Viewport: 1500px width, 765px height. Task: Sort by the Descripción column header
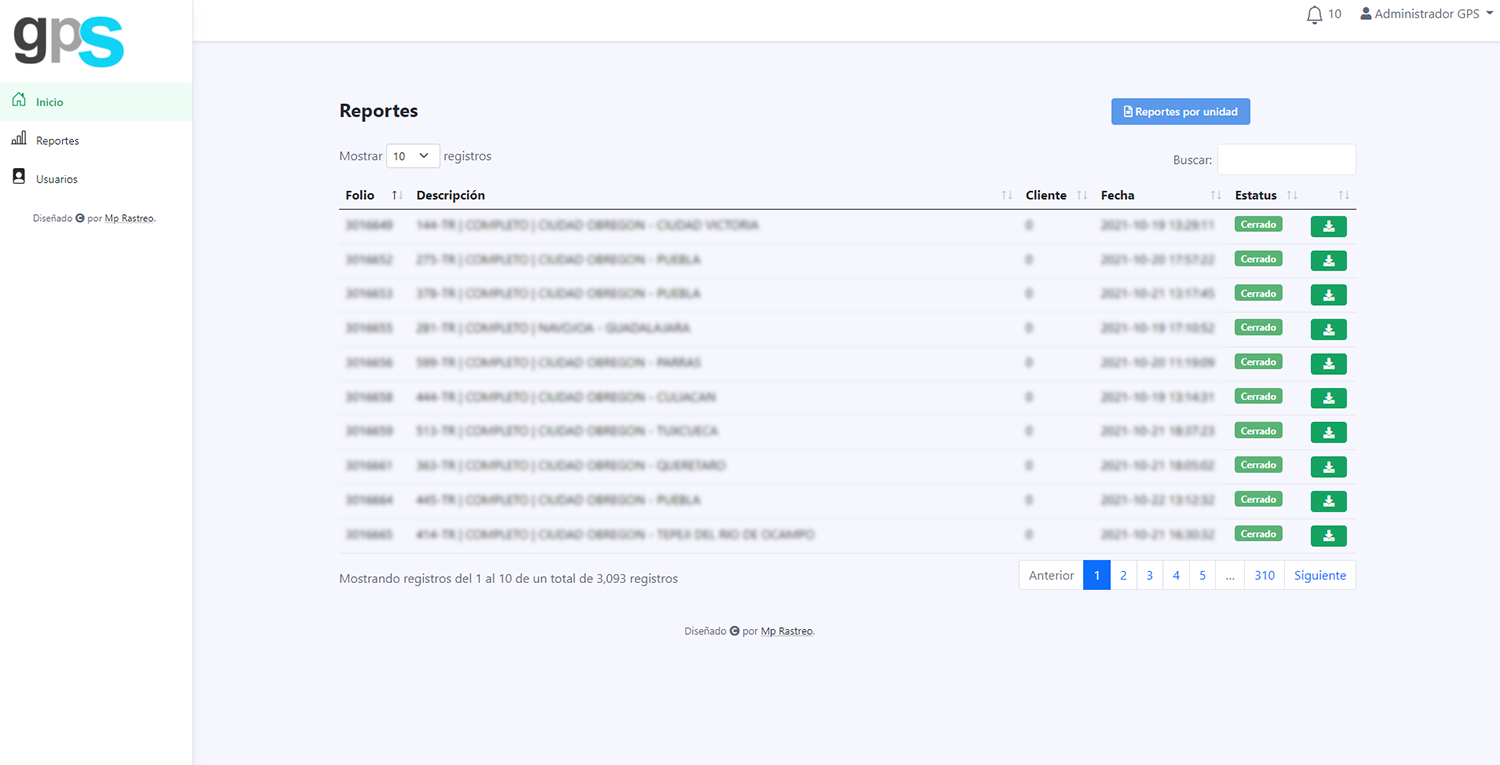(x=451, y=195)
